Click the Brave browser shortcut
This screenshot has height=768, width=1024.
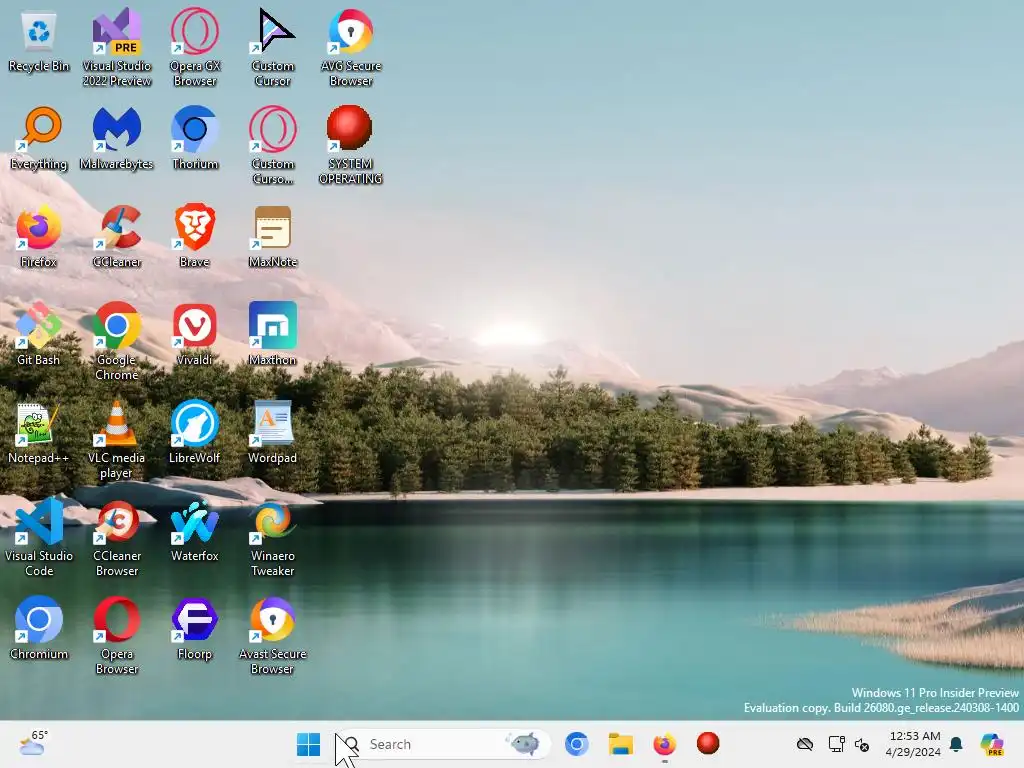(195, 236)
